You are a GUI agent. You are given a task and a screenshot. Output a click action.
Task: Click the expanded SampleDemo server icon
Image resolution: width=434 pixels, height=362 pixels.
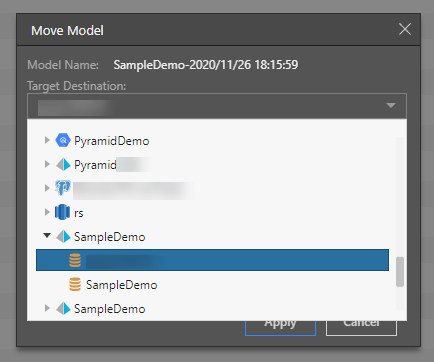pos(63,236)
